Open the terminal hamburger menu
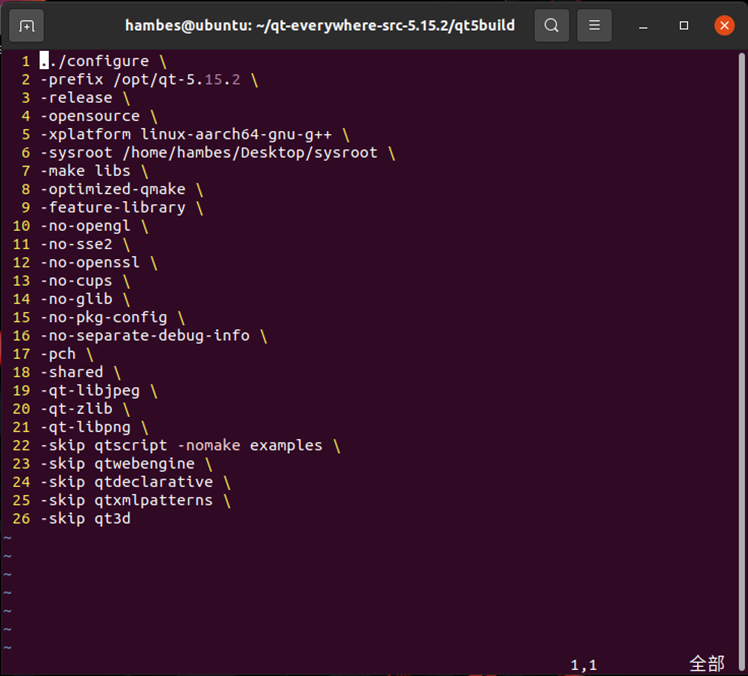Viewport: 748px width, 676px height. coord(595,25)
